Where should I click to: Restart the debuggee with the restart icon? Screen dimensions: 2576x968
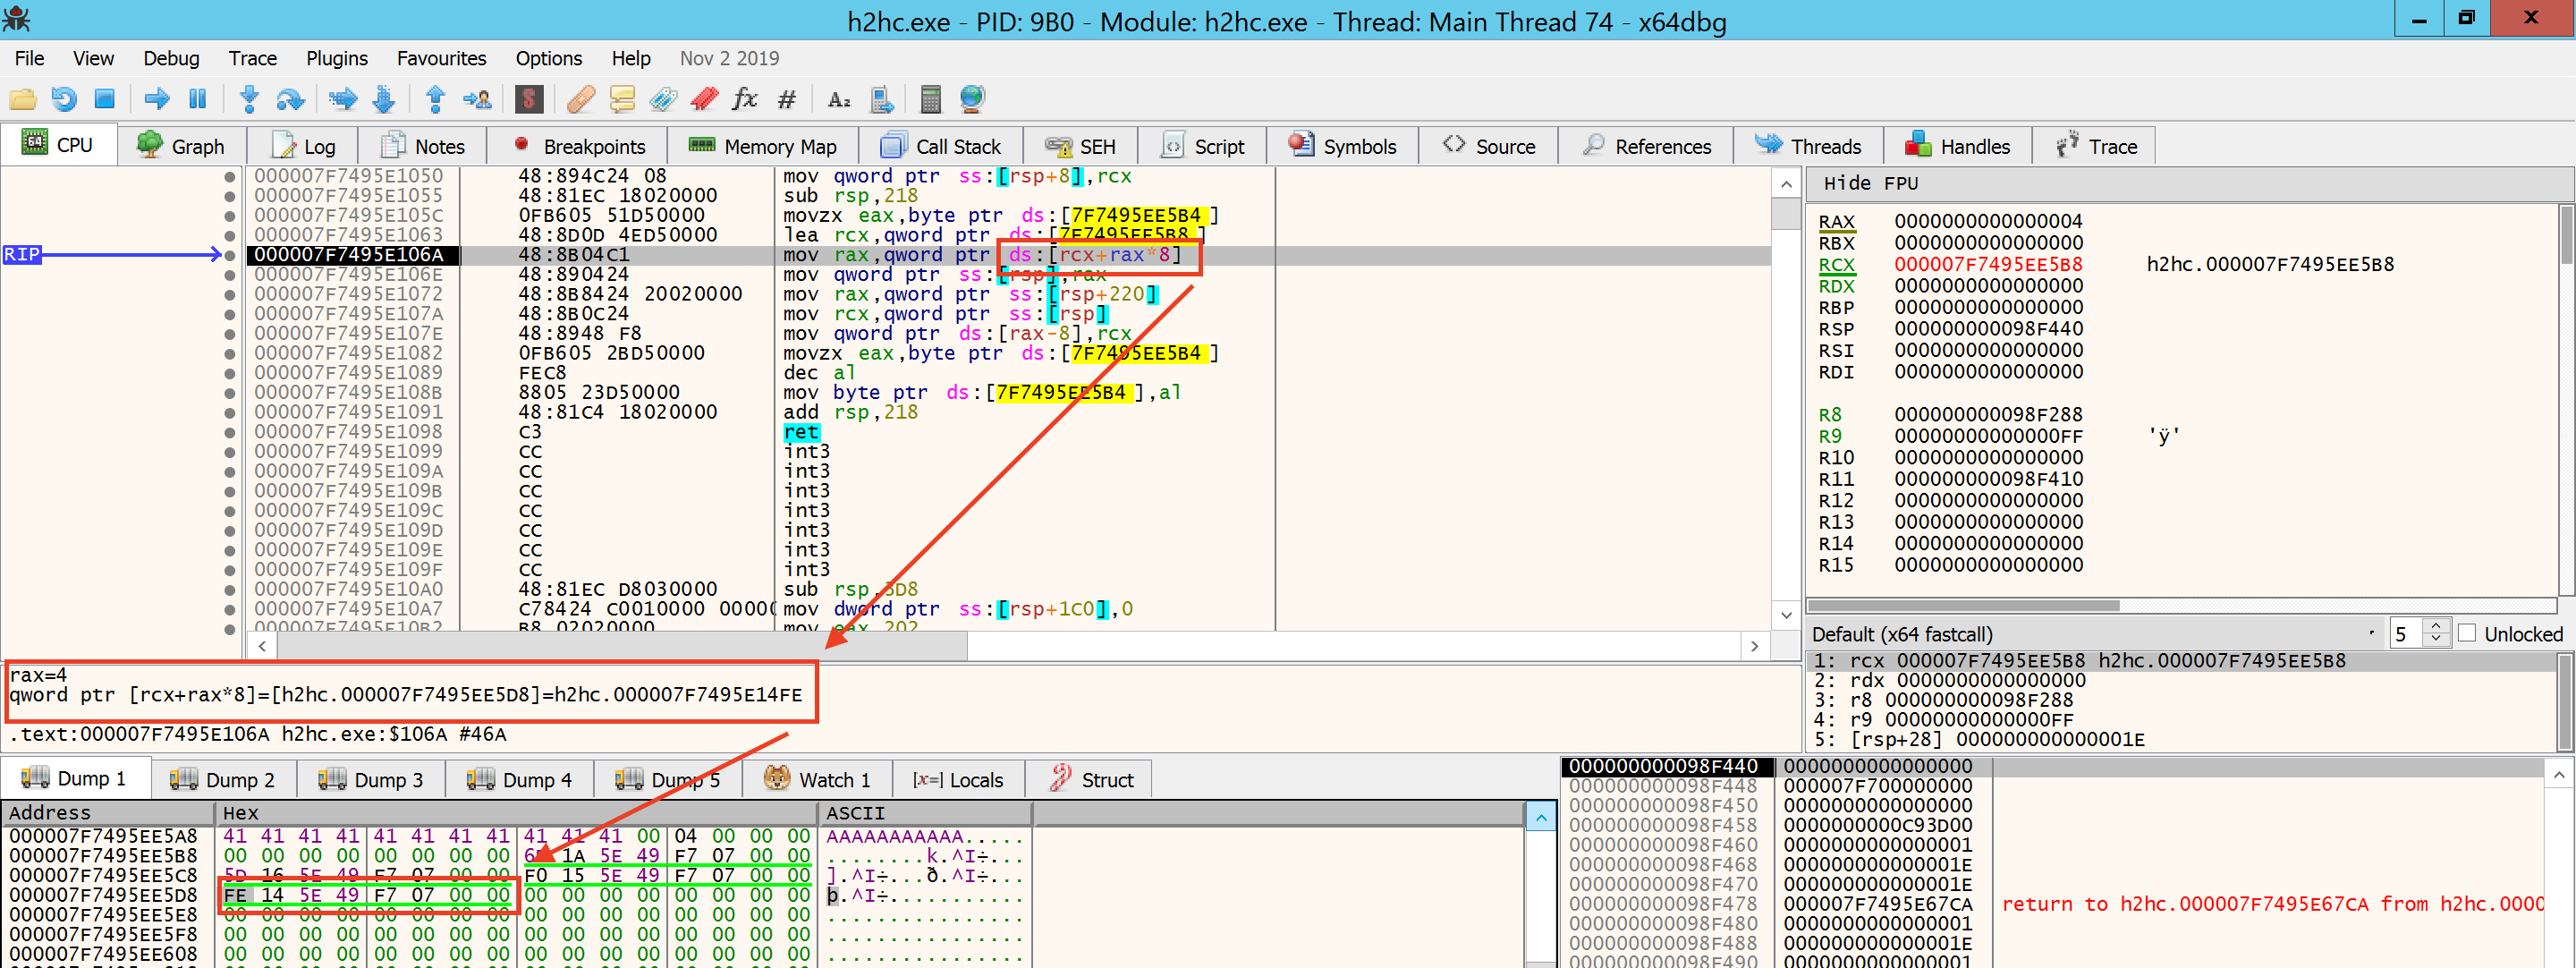click(x=64, y=99)
